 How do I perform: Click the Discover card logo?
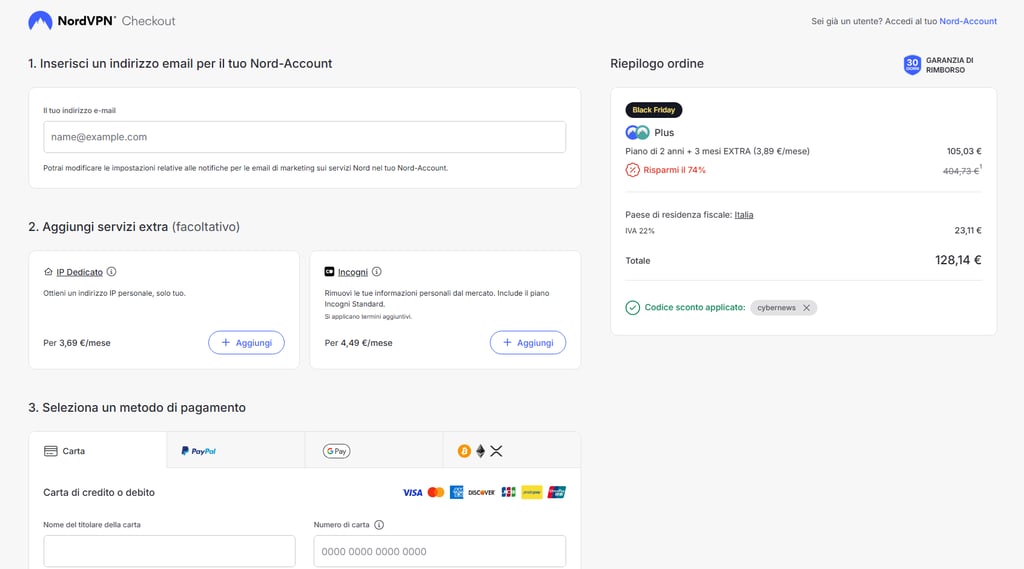tap(481, 493)
